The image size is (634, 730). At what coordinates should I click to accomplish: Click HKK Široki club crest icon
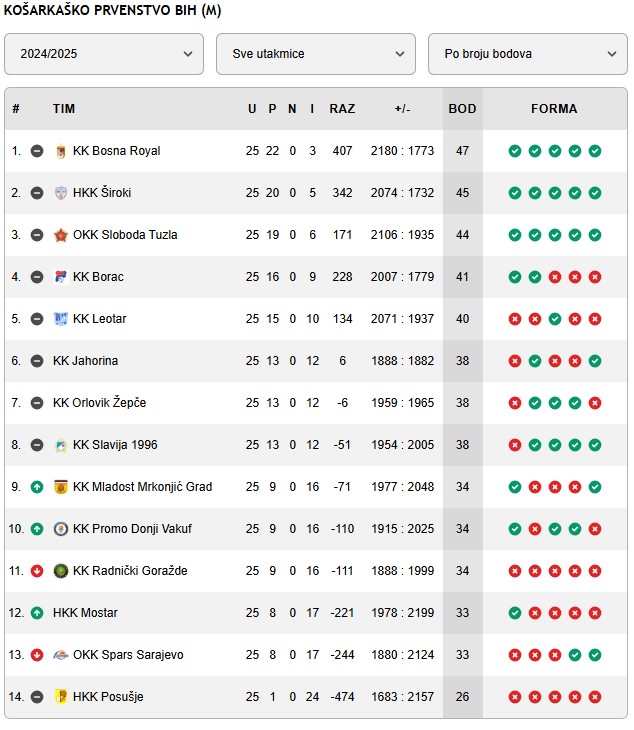point(61,193)
